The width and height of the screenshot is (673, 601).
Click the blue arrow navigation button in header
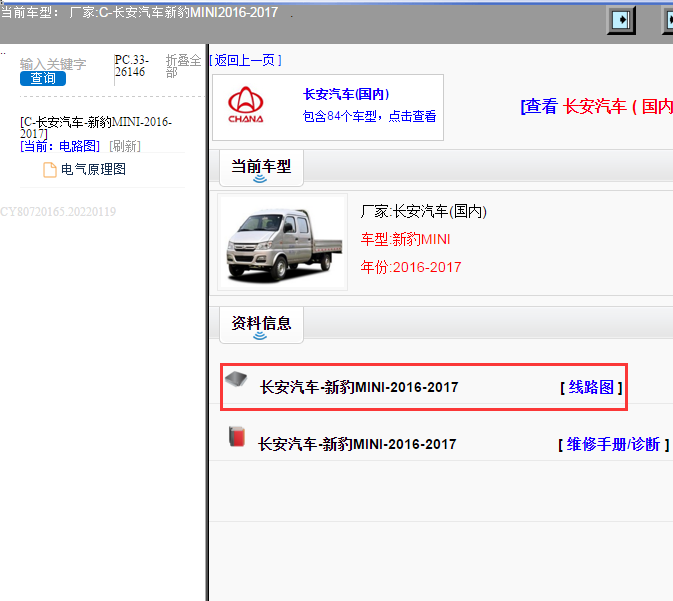pos(621,20)
